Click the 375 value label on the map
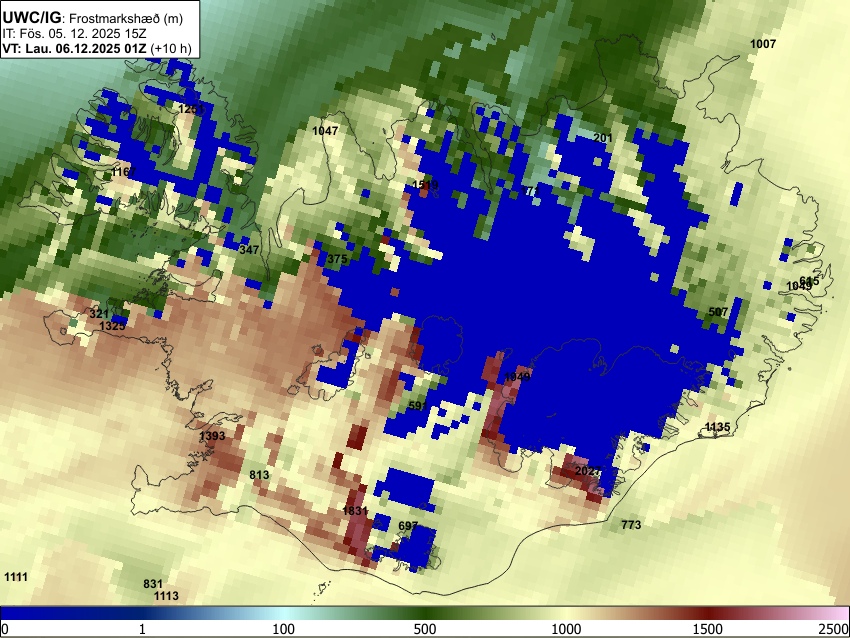The height and width of the screenshot is (638, 850). pyautogui.click(x=337, y=259)
